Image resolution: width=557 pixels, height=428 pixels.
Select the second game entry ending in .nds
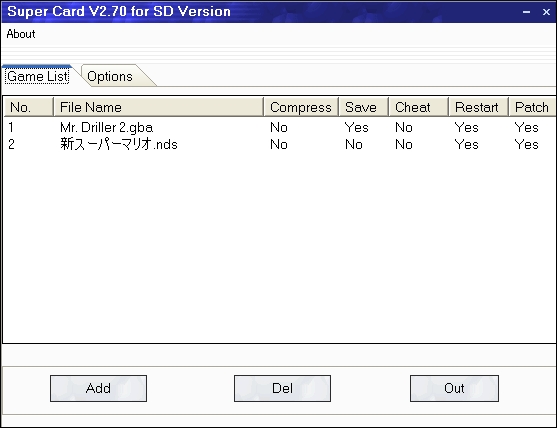tap(279, 144)
